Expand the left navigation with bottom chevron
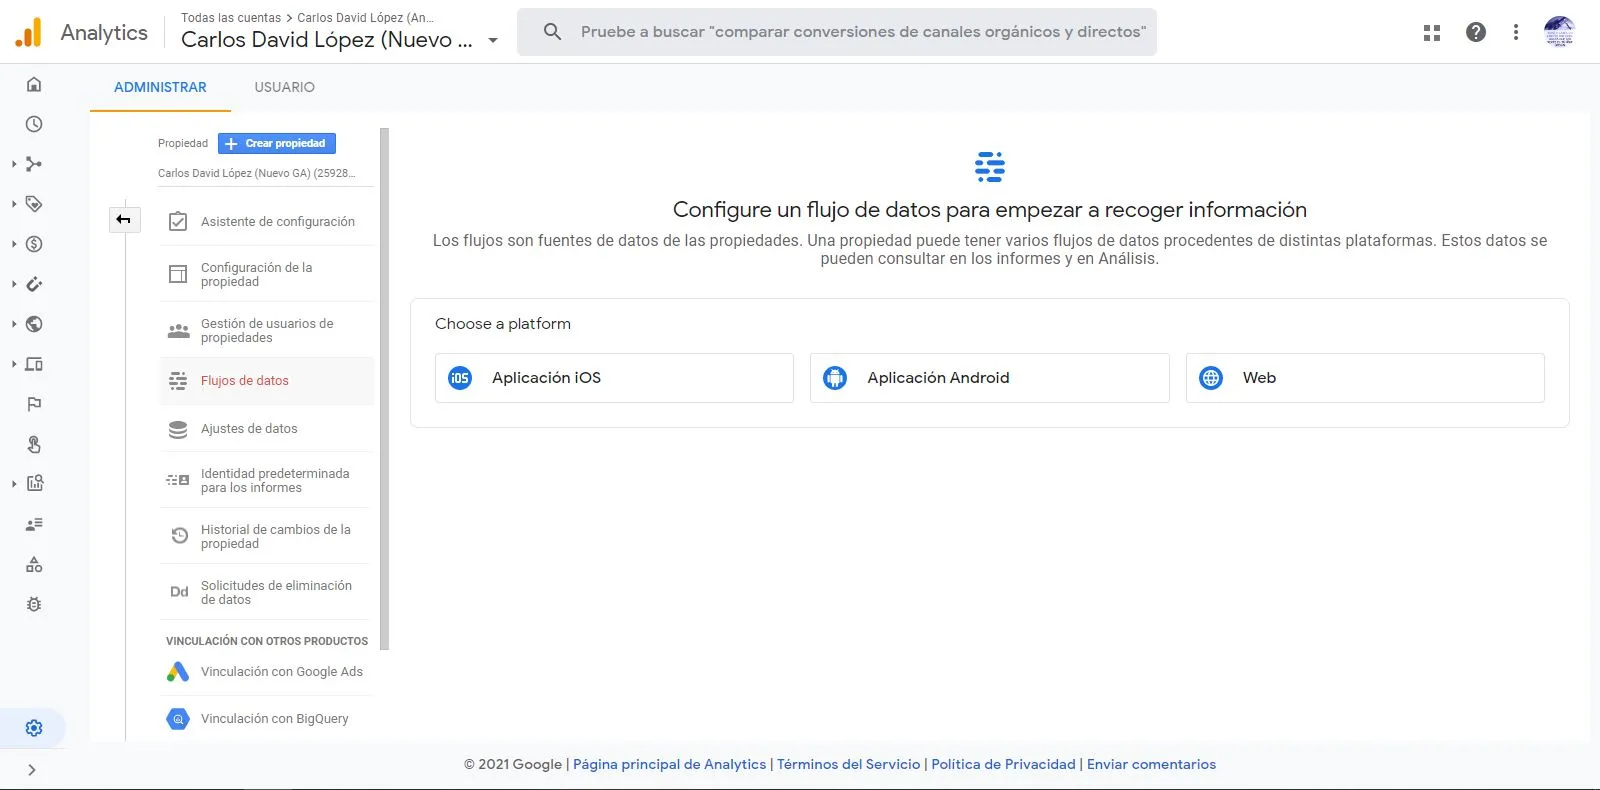 [32, 770]
